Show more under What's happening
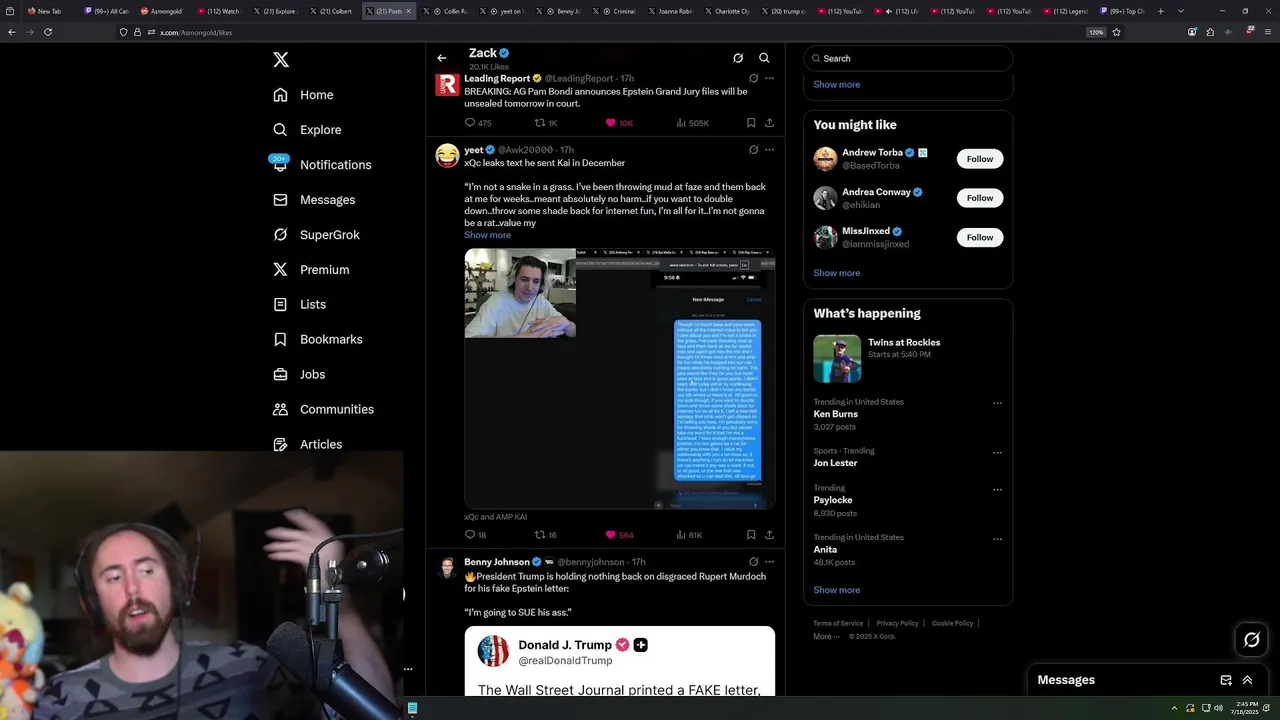The image size is (1280, 720). coord(836,590)
